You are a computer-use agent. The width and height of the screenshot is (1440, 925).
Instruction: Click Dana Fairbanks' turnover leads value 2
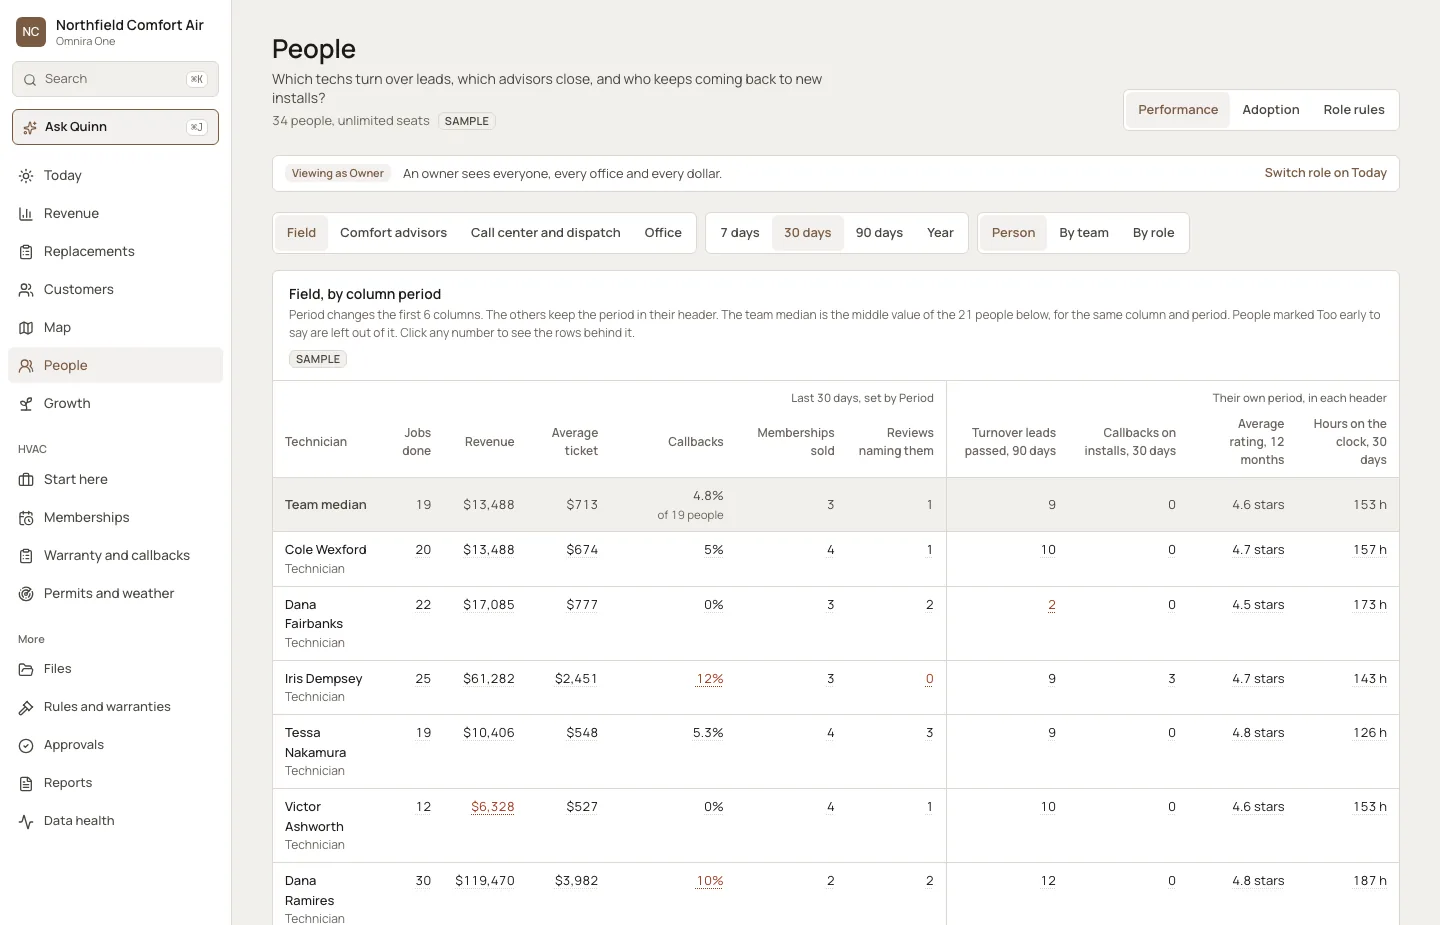tap(1052, 605)
